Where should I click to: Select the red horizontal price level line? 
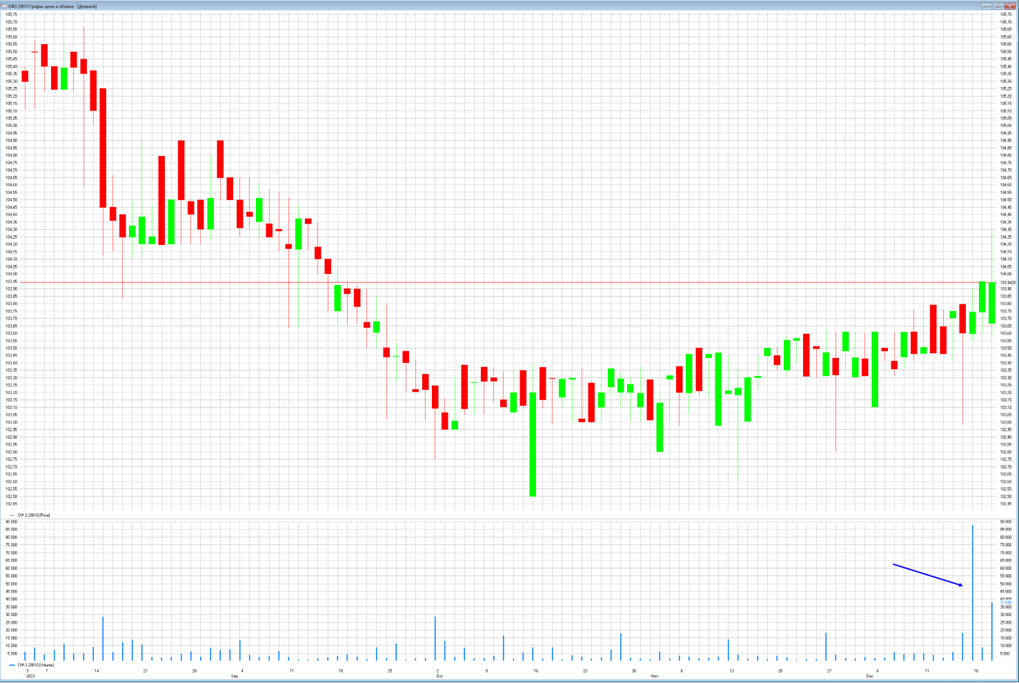pos(507,283)
